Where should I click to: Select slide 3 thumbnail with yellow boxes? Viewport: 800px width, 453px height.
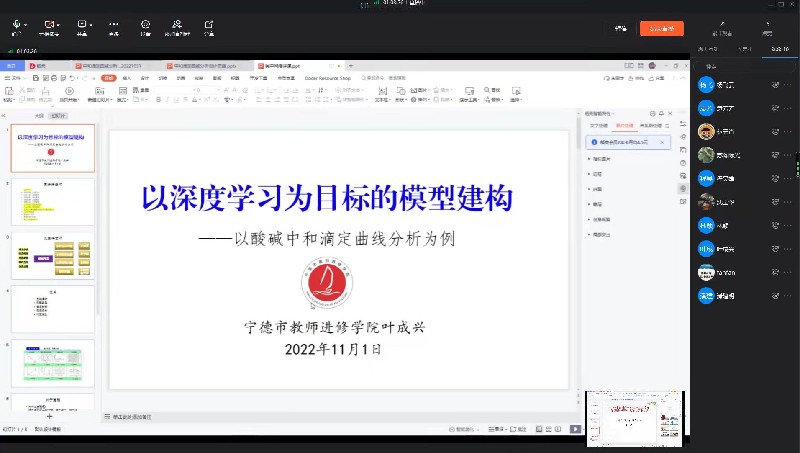coord(53,256)
